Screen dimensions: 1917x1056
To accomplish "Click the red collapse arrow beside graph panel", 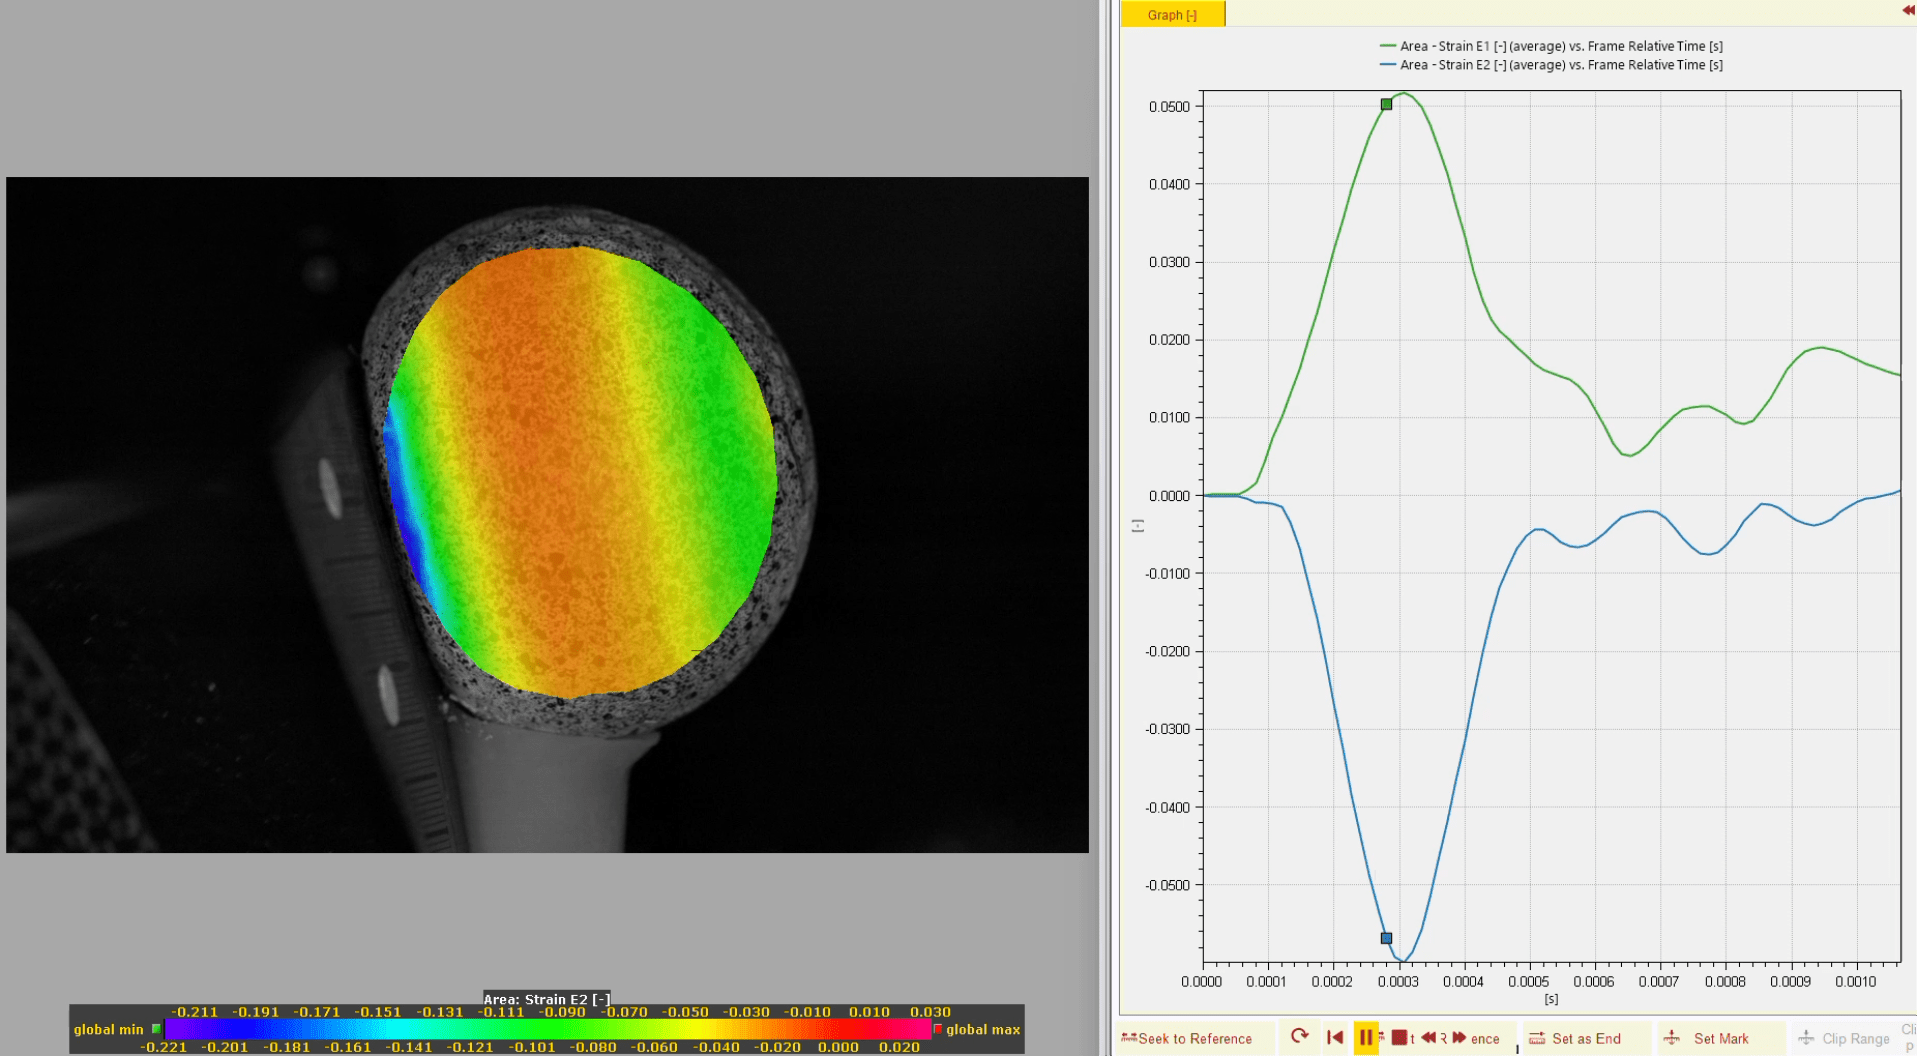I will click(1908, 10).
